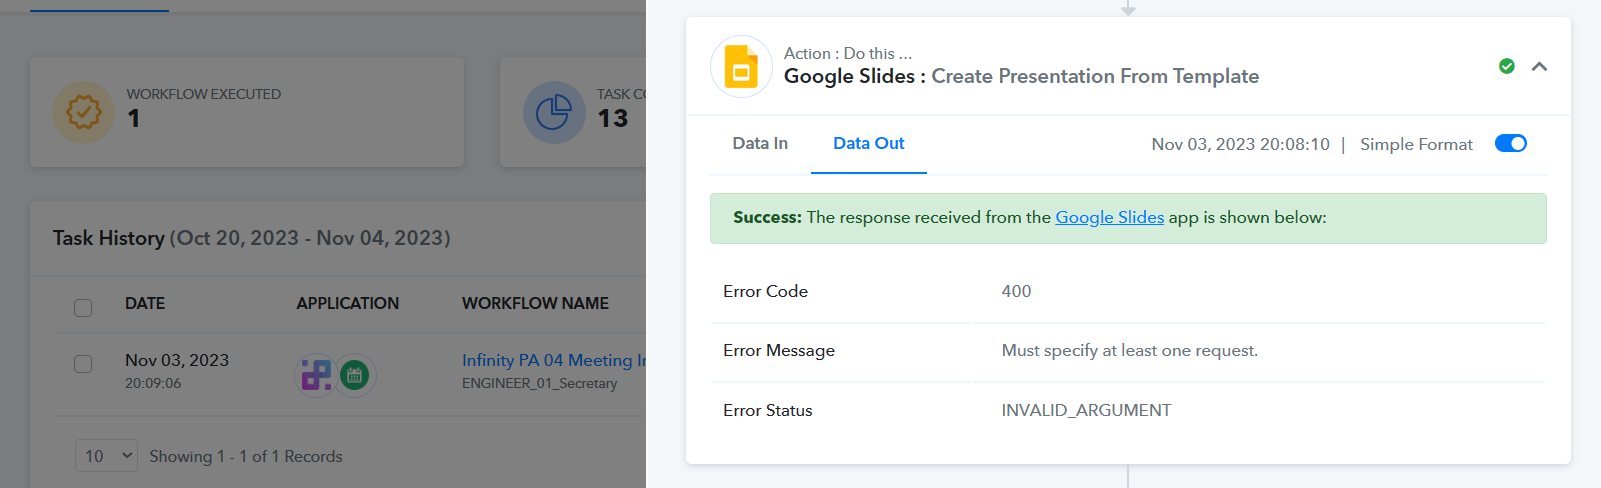Click the WORKFLOW NAME column header
The image size is (1601, 488).
[x=535, y=303]
